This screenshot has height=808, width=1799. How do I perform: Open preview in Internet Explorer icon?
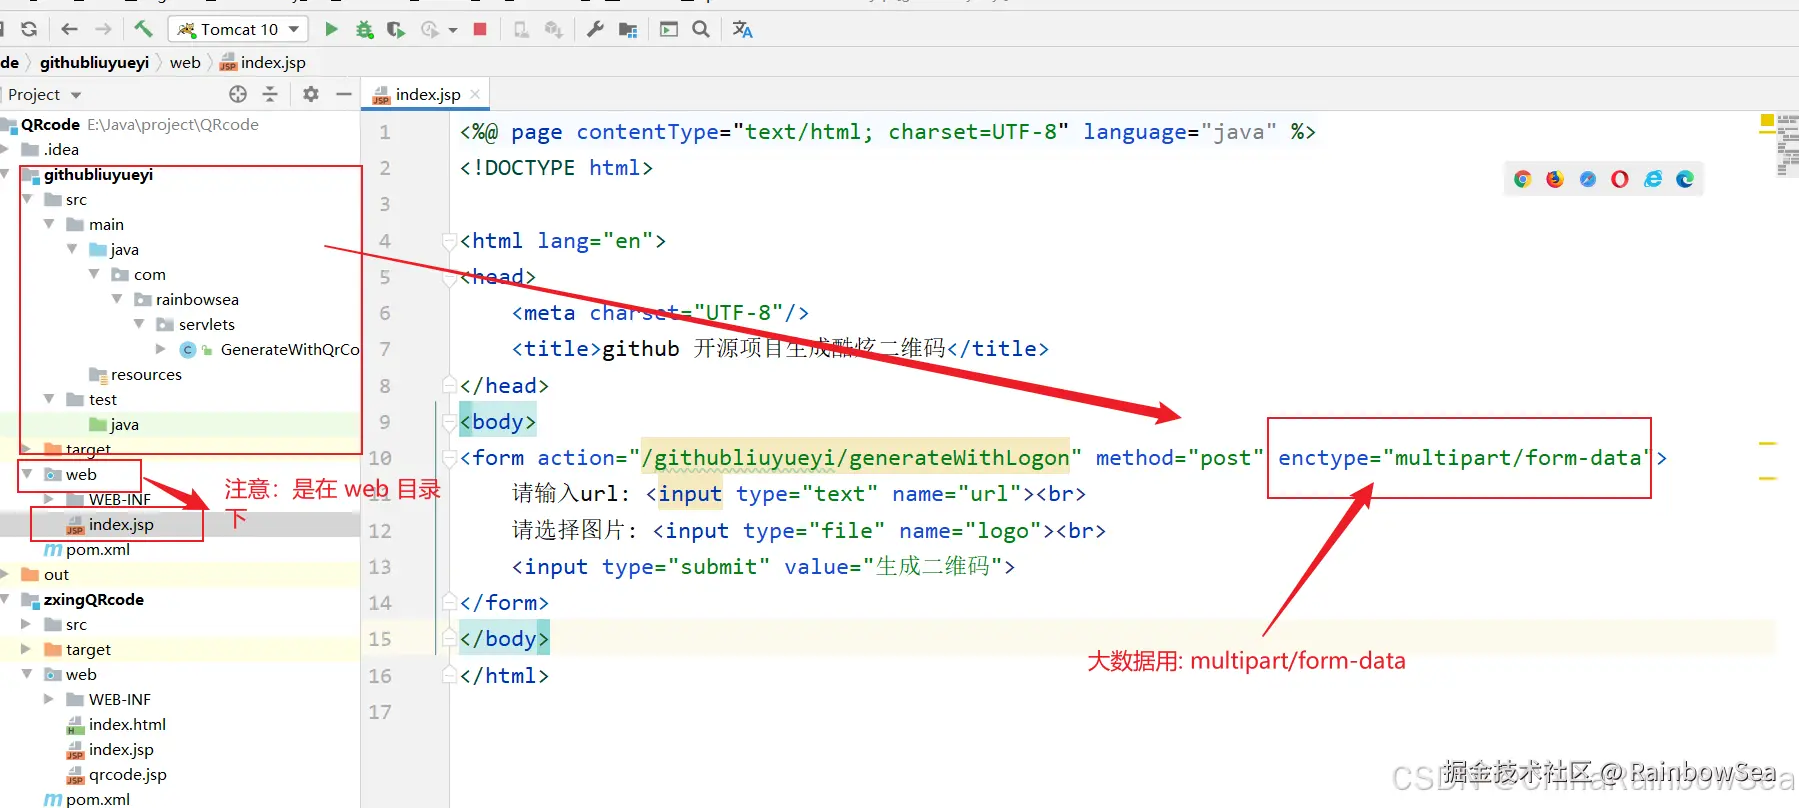point(1653,179)
